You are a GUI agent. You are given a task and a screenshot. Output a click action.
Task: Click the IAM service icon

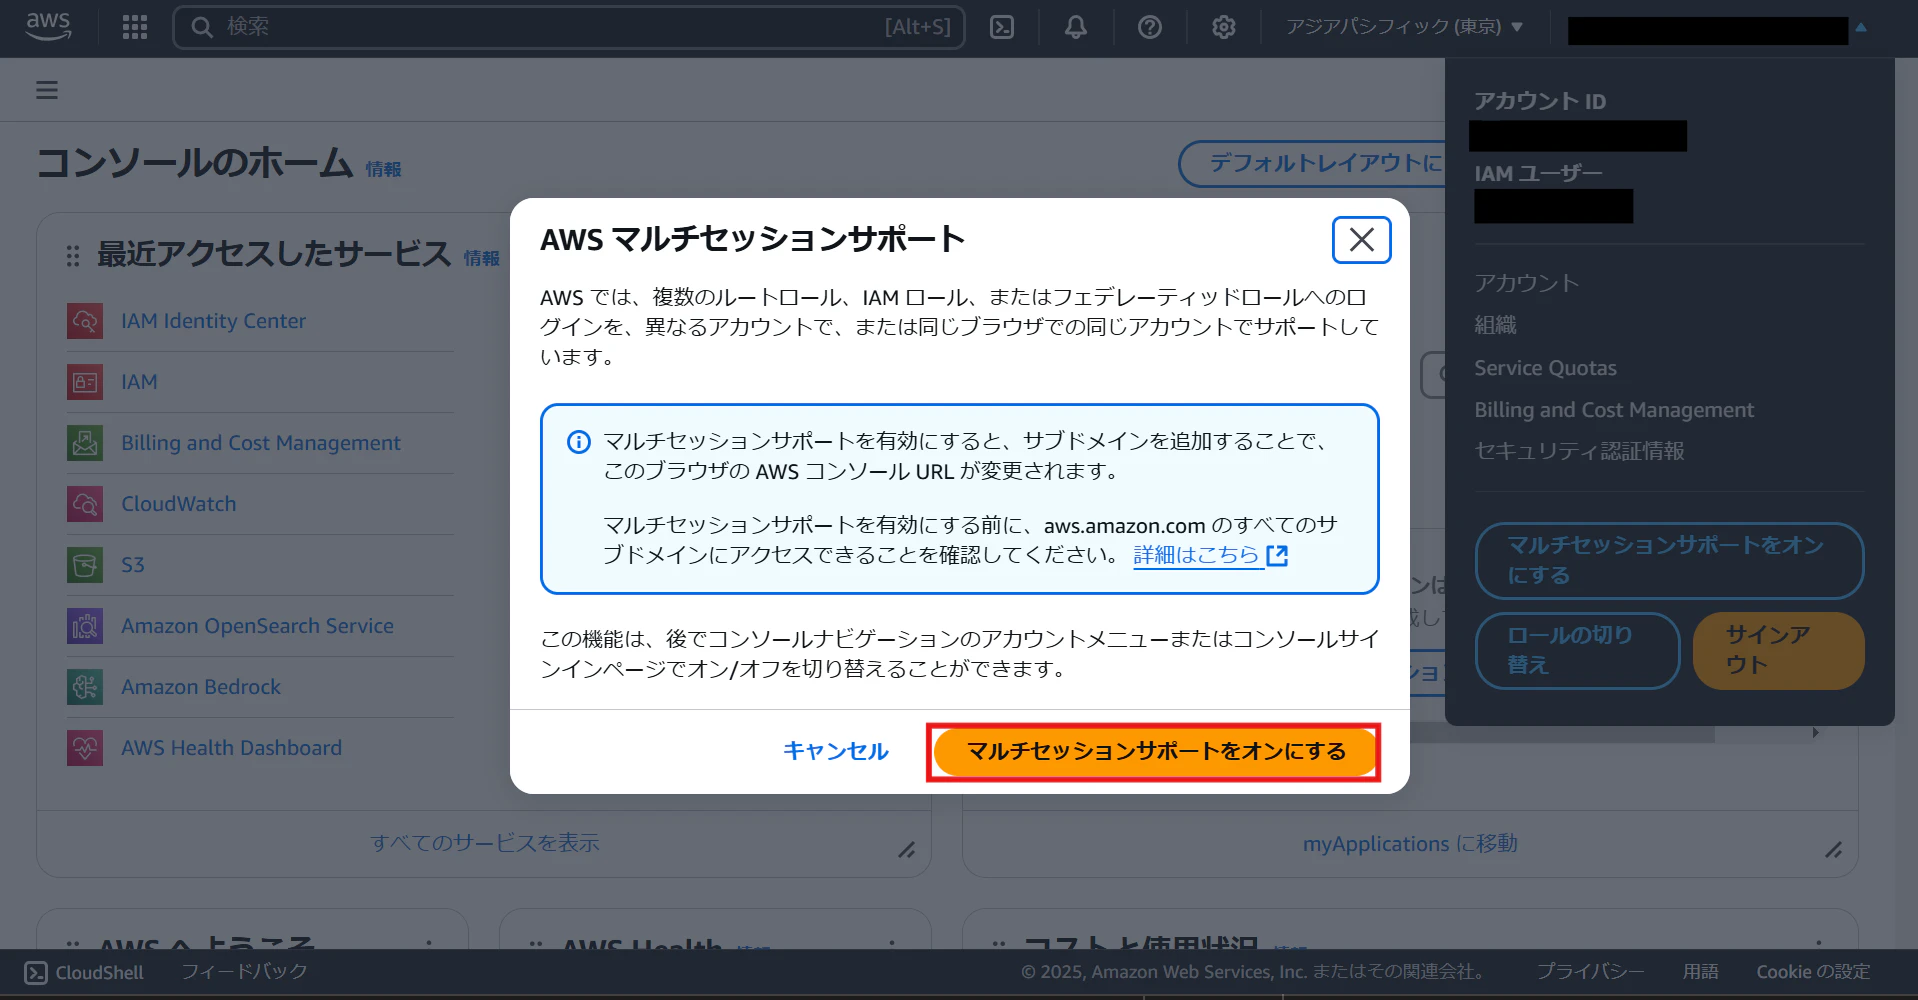(85, 382)
